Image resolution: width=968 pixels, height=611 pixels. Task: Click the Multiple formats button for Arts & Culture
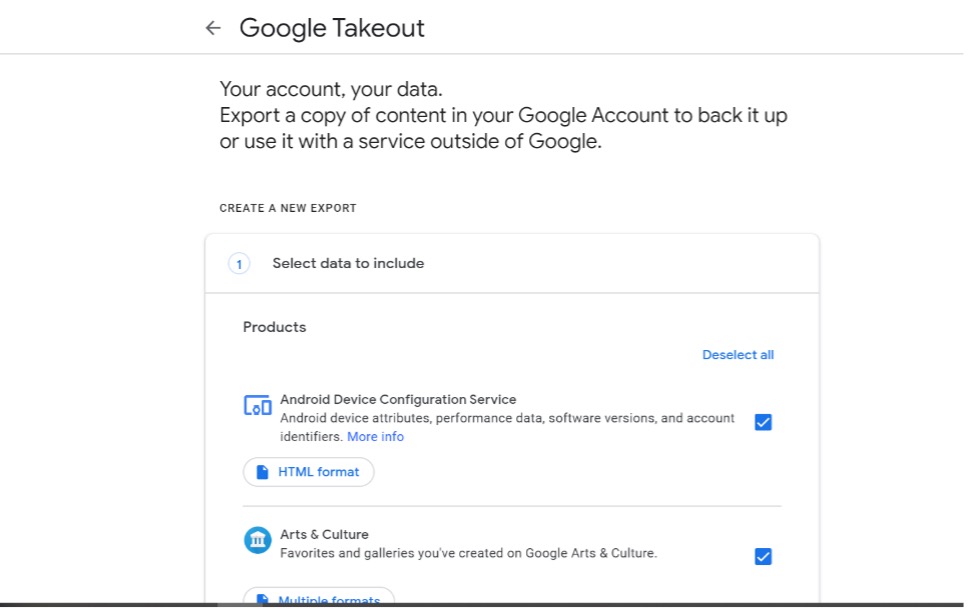[x=319, y=597]
